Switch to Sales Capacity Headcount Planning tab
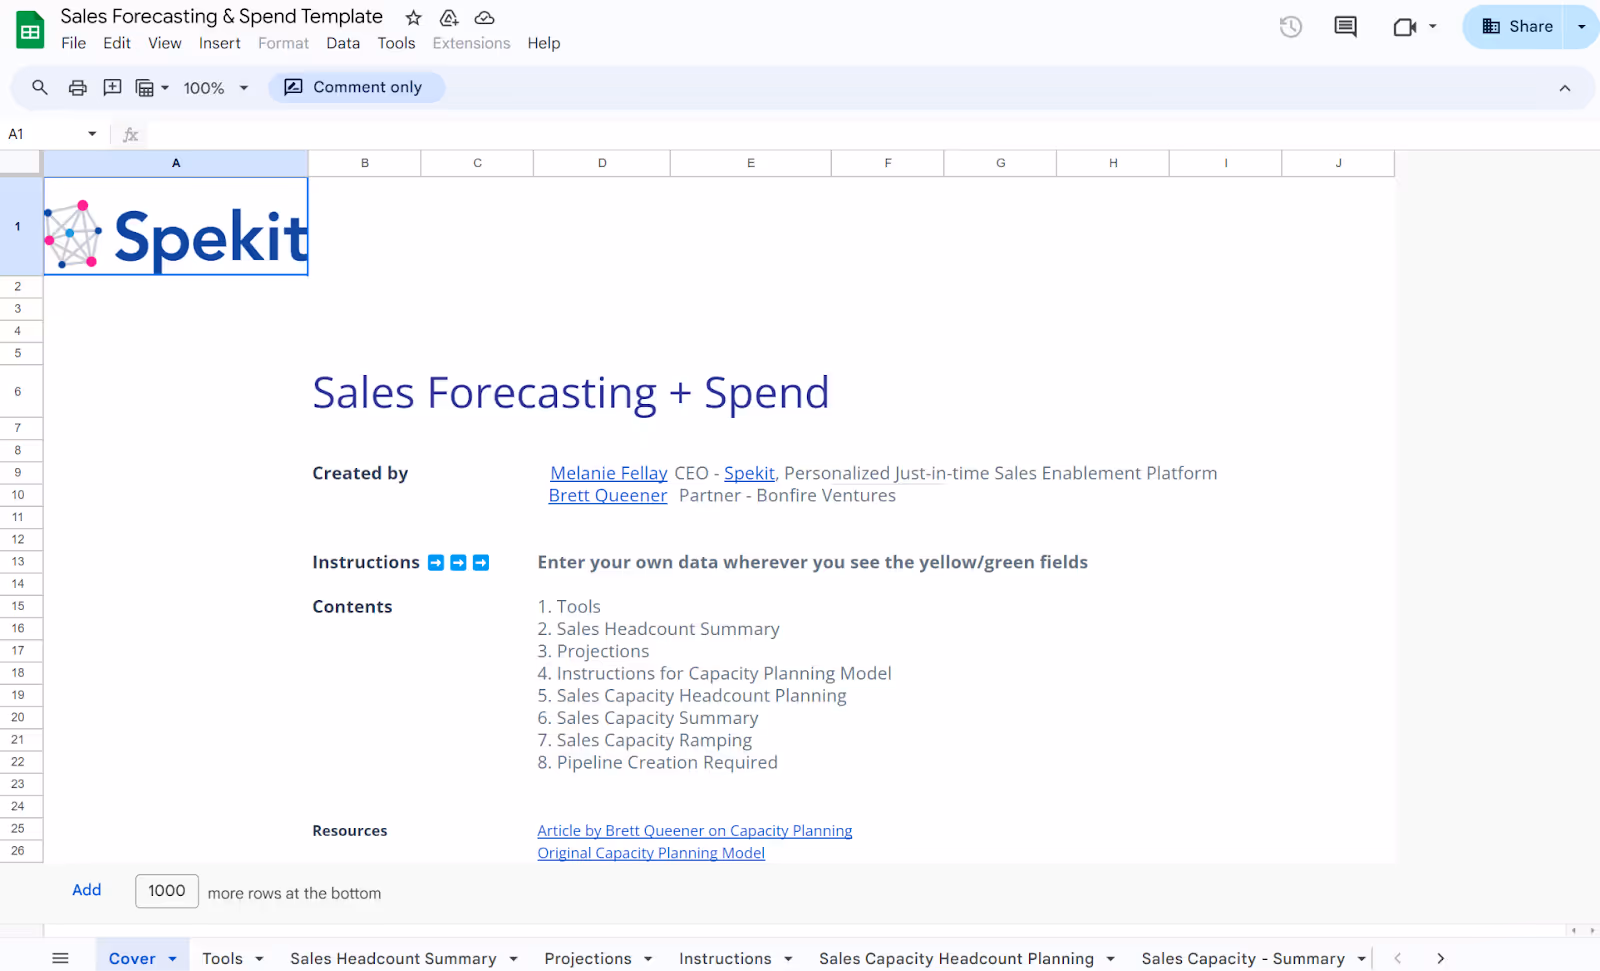1600x971 pixels. [956, 958]
